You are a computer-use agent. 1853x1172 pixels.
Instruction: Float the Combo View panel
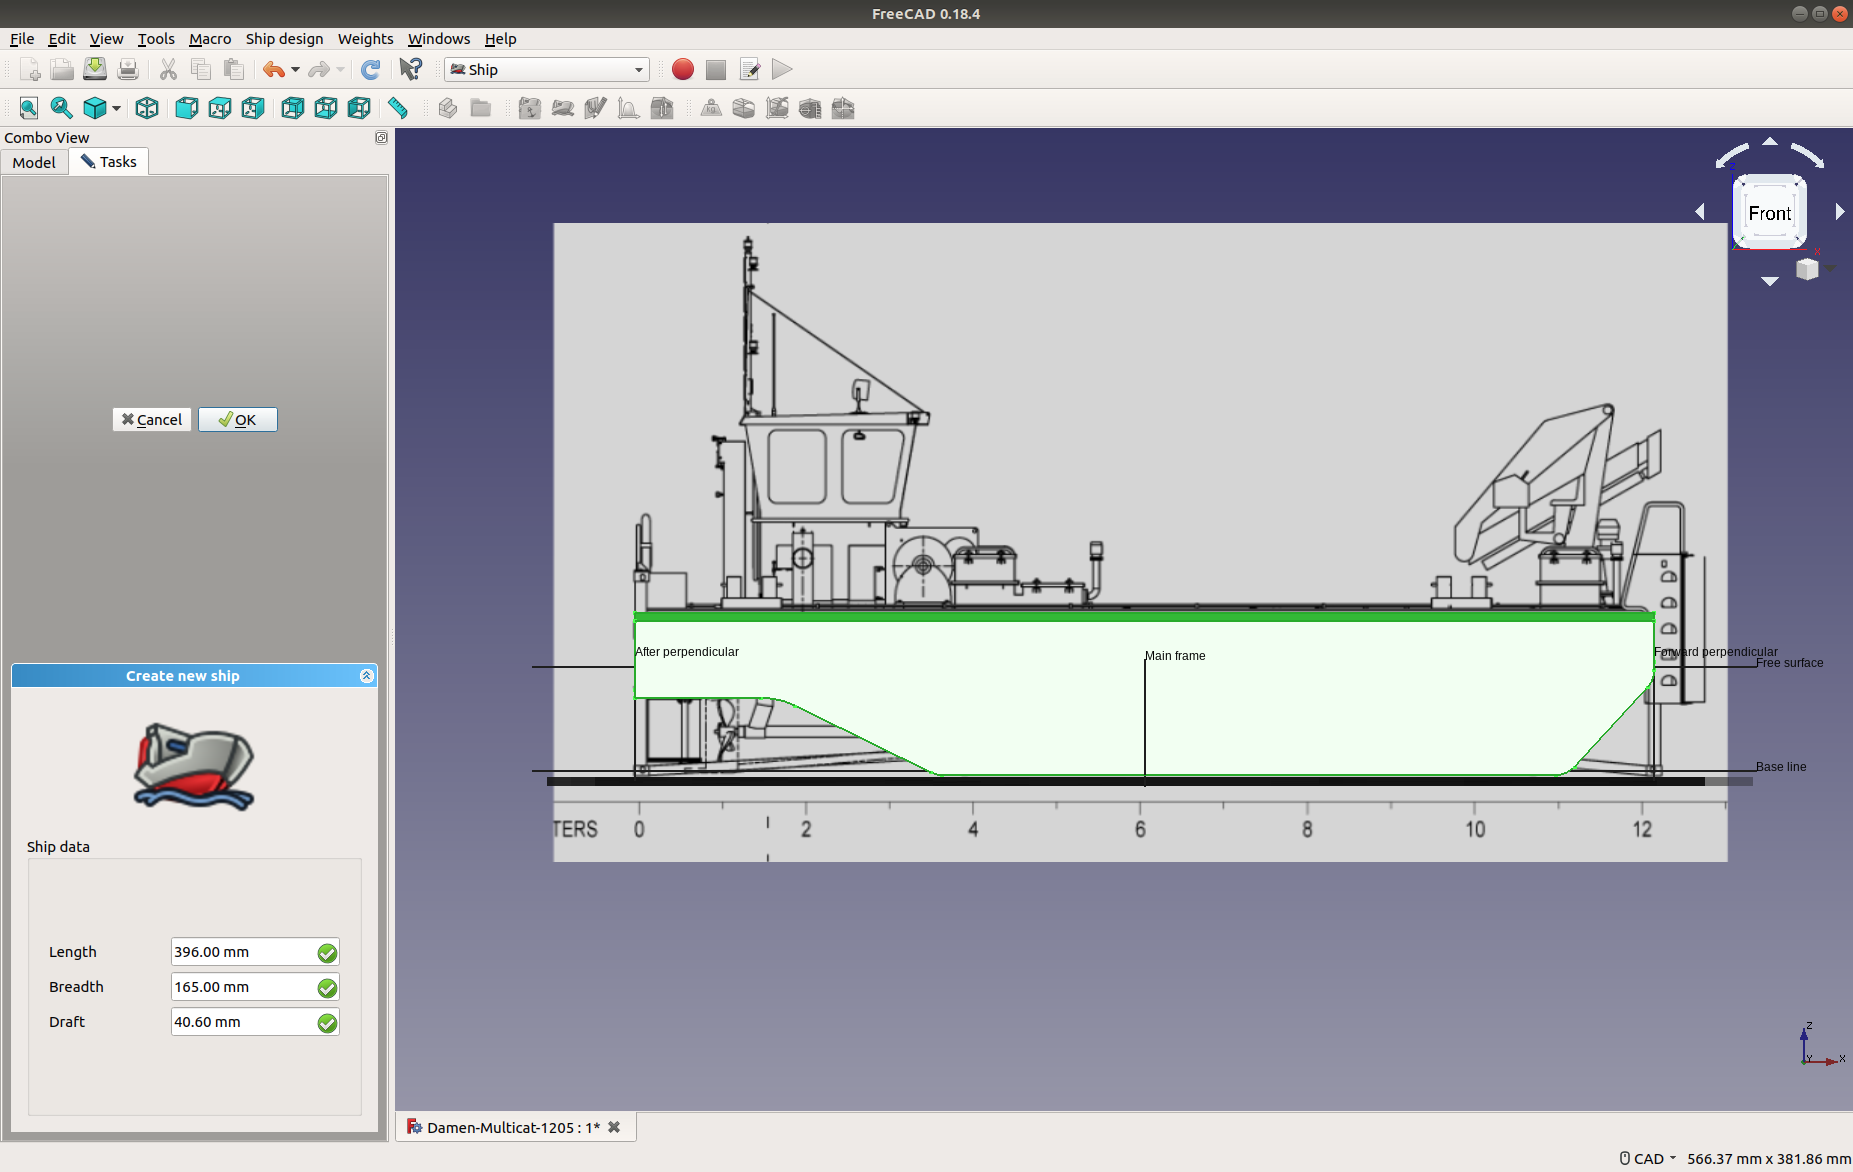click(x=381, y=138)
